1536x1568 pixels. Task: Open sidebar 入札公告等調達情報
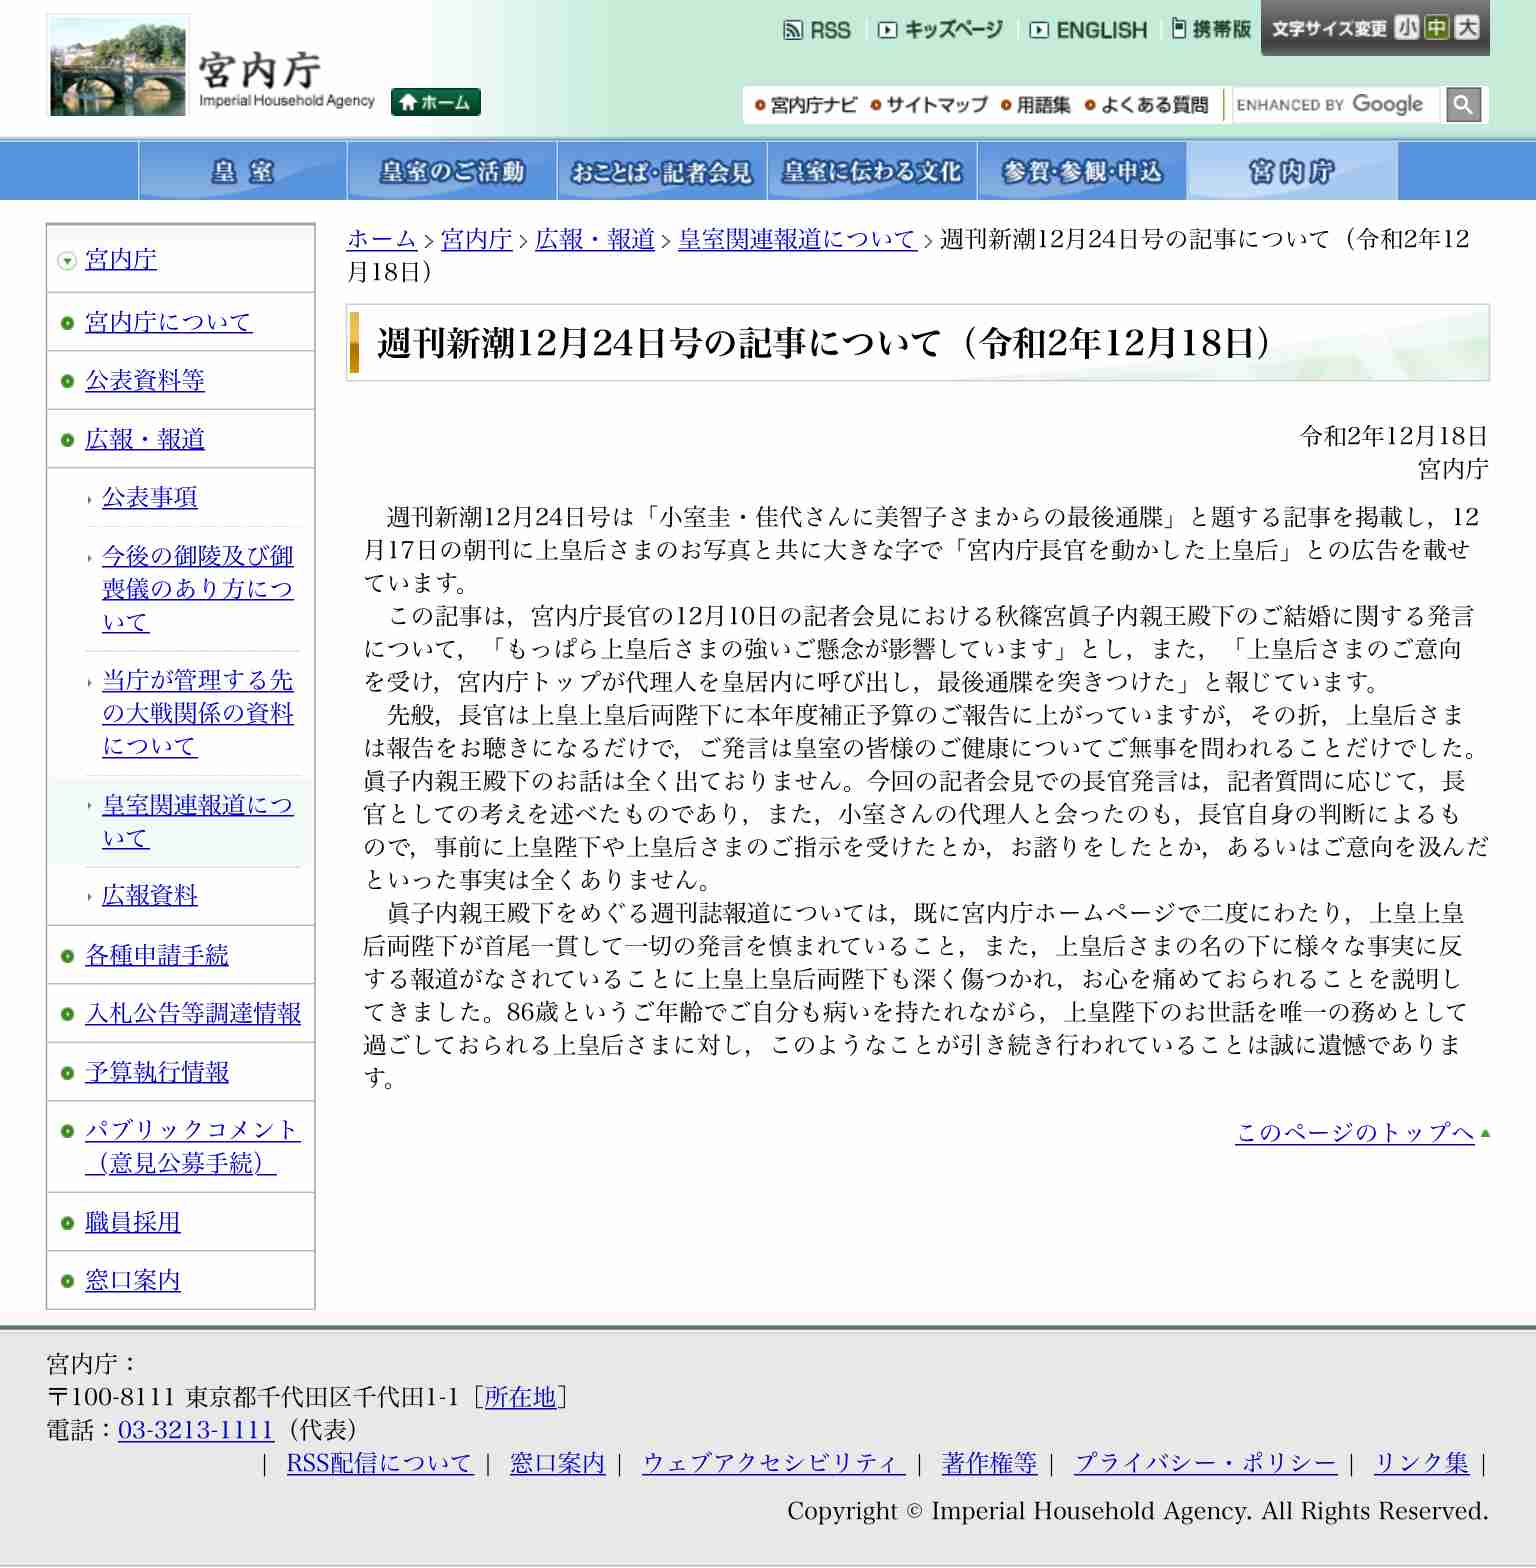pyautogui.click(x=193, y=1013)
